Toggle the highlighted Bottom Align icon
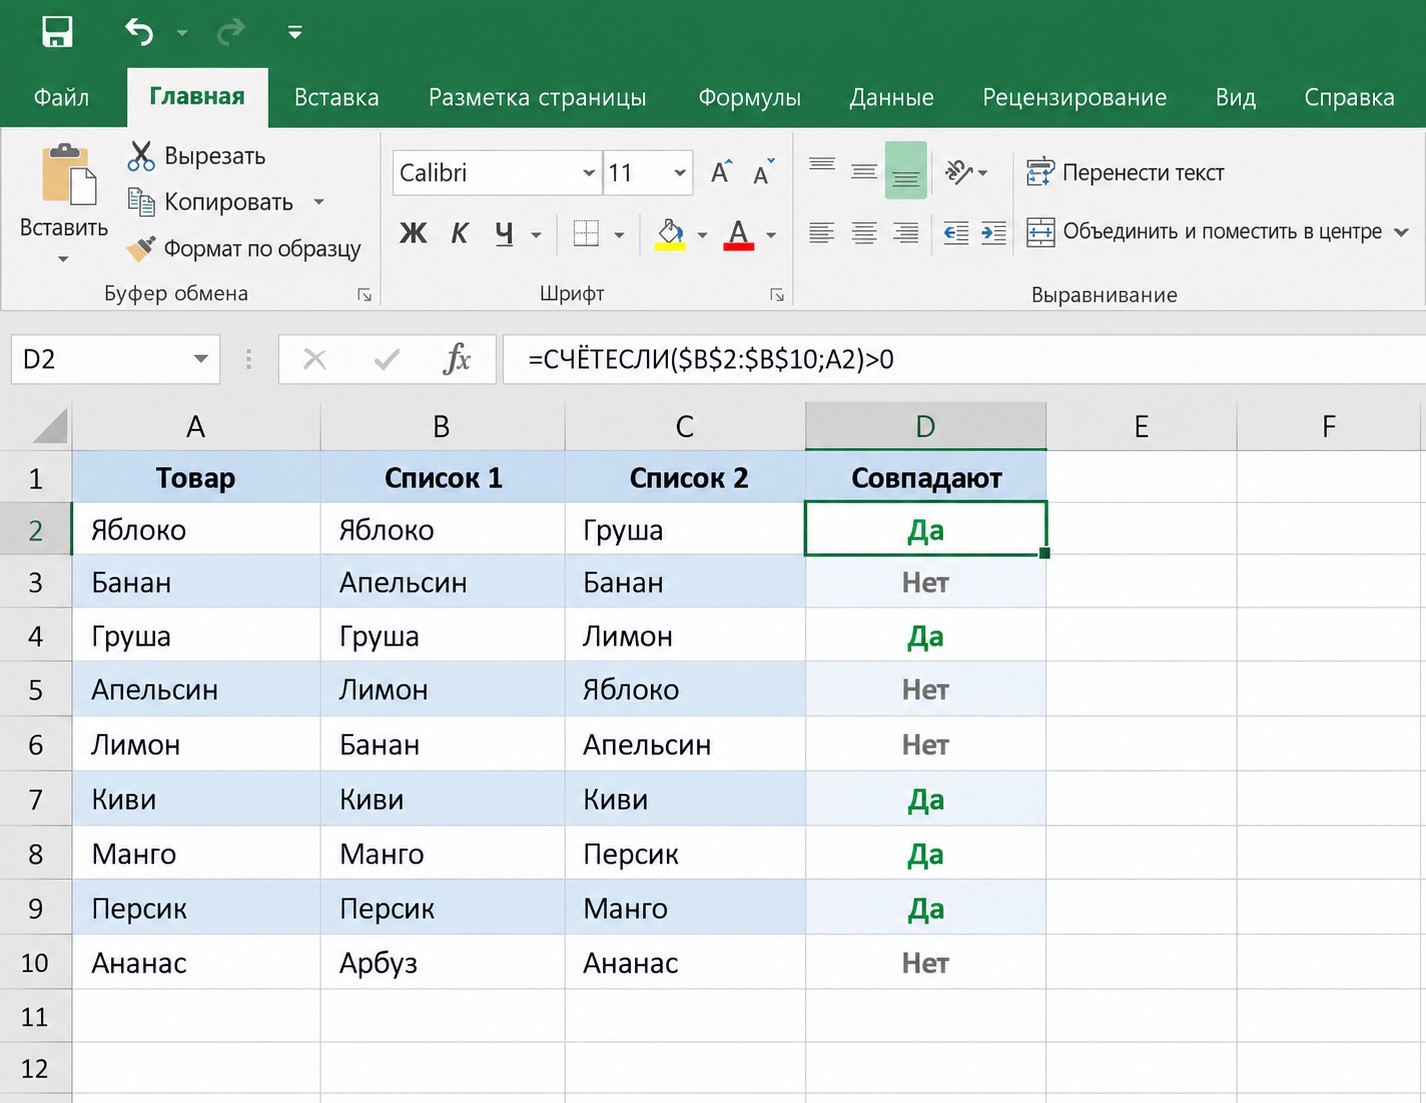This screenshot has height=1103, width=1426. tap(906, 170)
